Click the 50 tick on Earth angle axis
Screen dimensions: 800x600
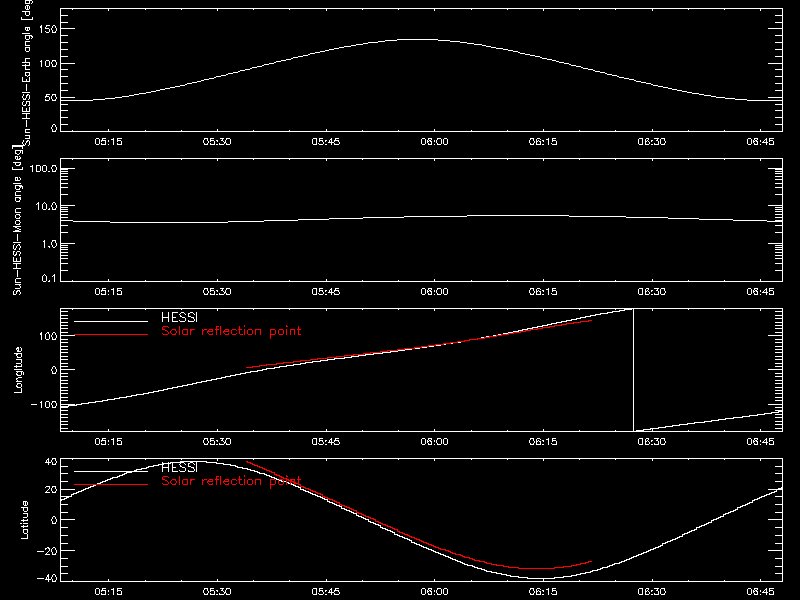51,98
